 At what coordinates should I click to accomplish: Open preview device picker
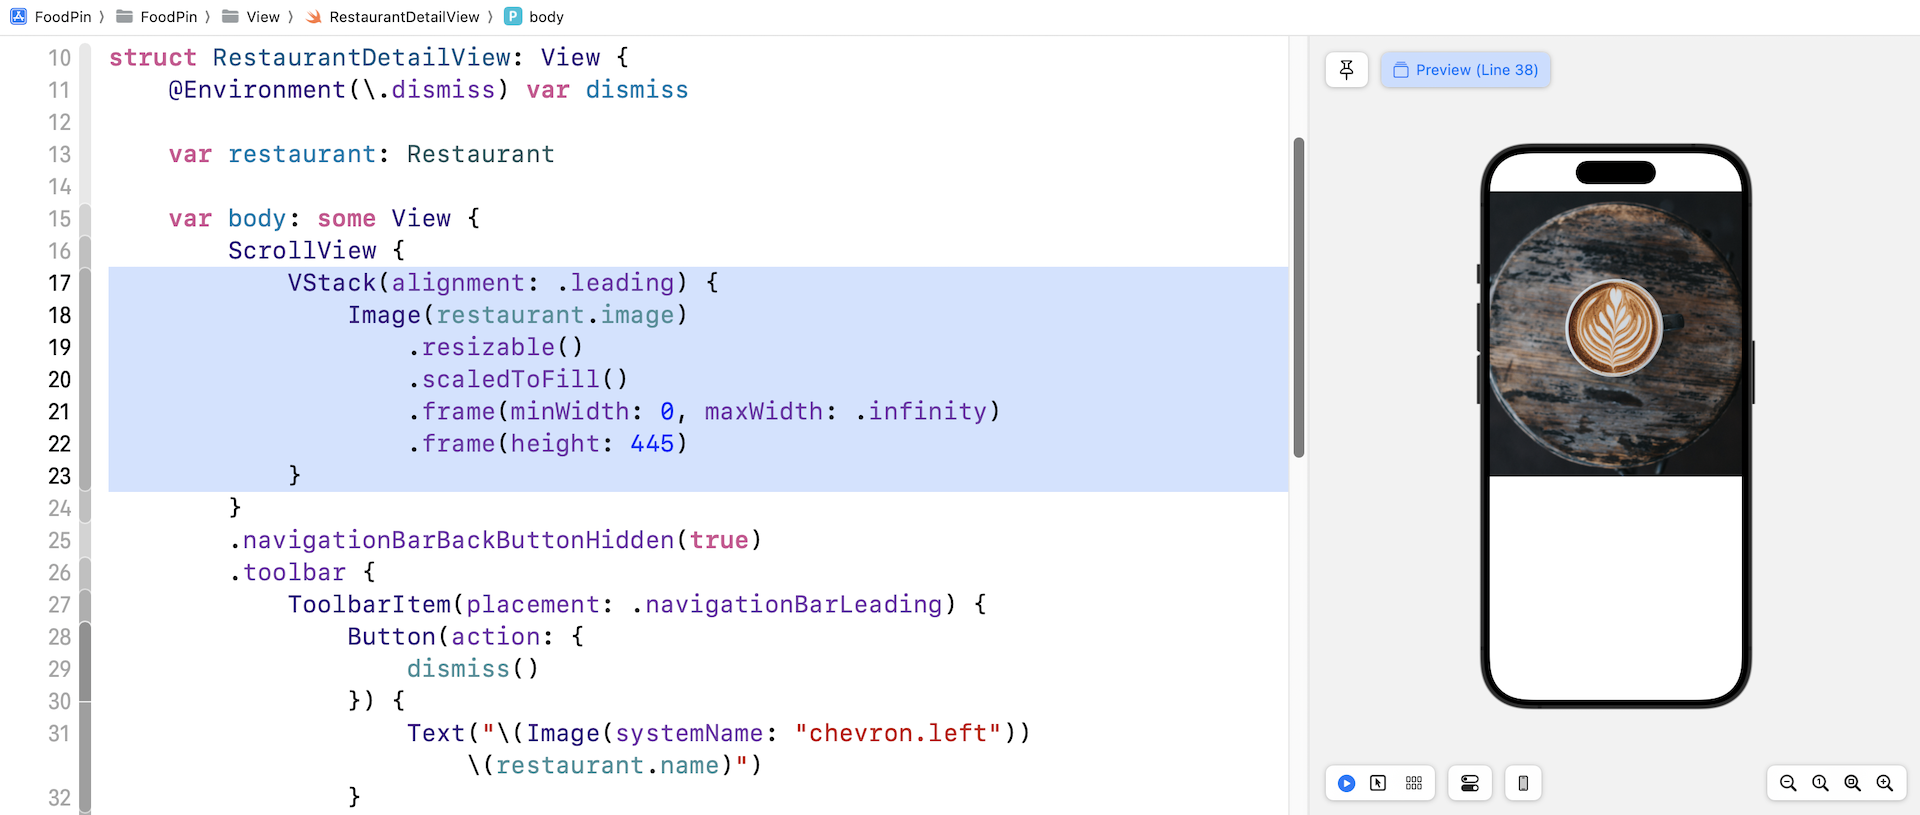click(1522, 783)
